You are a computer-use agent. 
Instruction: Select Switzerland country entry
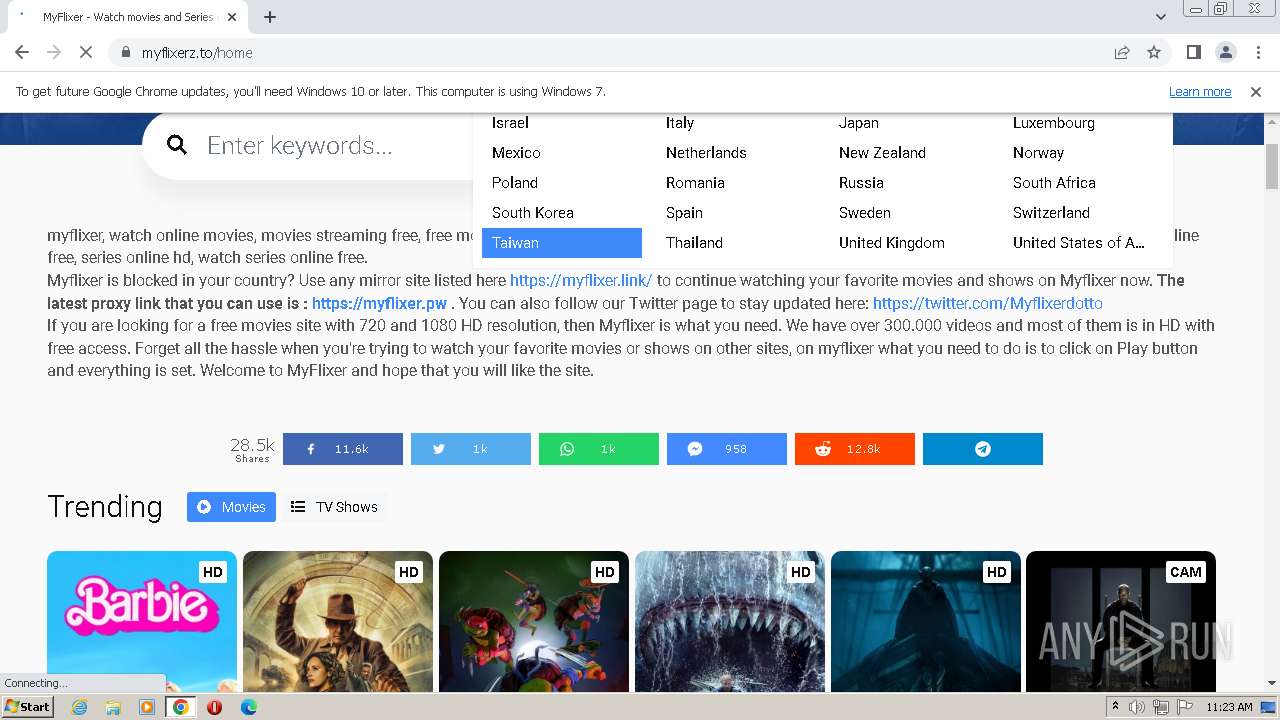(x=1051, y=213)
